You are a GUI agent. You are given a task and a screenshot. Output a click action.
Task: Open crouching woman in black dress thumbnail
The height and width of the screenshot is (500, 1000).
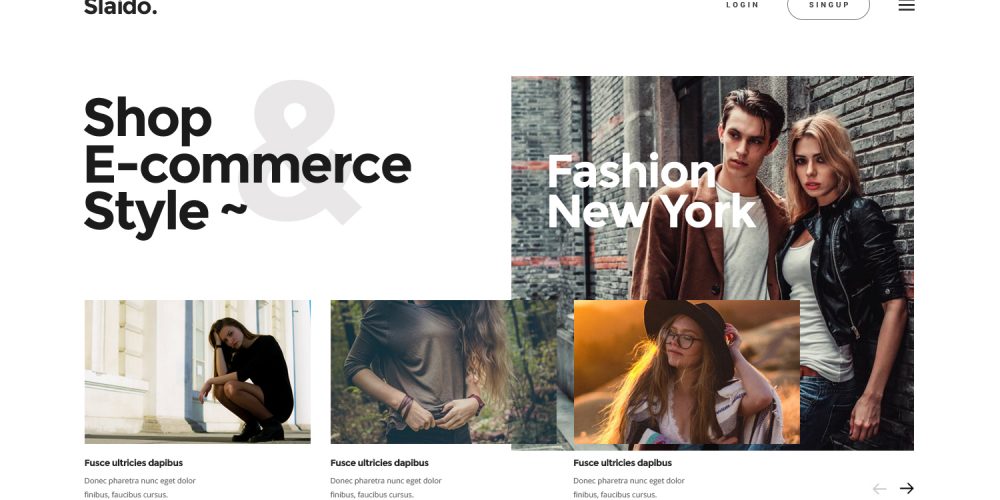pyautogui.click(x=198, y=372)
